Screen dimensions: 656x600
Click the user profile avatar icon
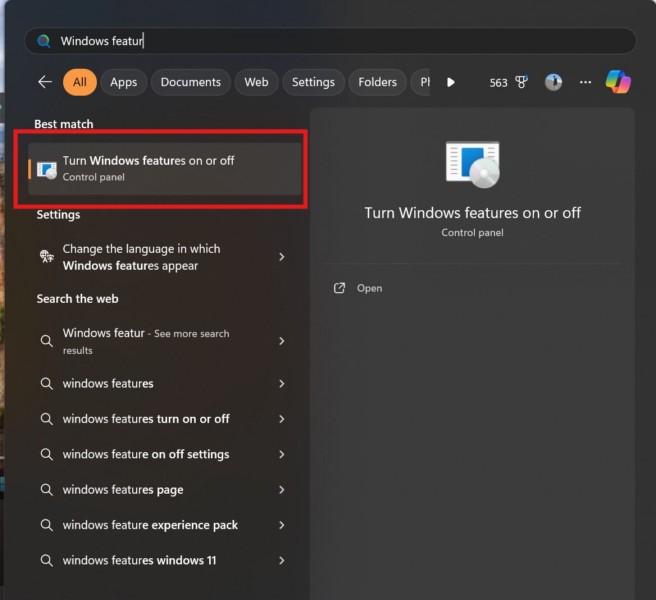553,82
